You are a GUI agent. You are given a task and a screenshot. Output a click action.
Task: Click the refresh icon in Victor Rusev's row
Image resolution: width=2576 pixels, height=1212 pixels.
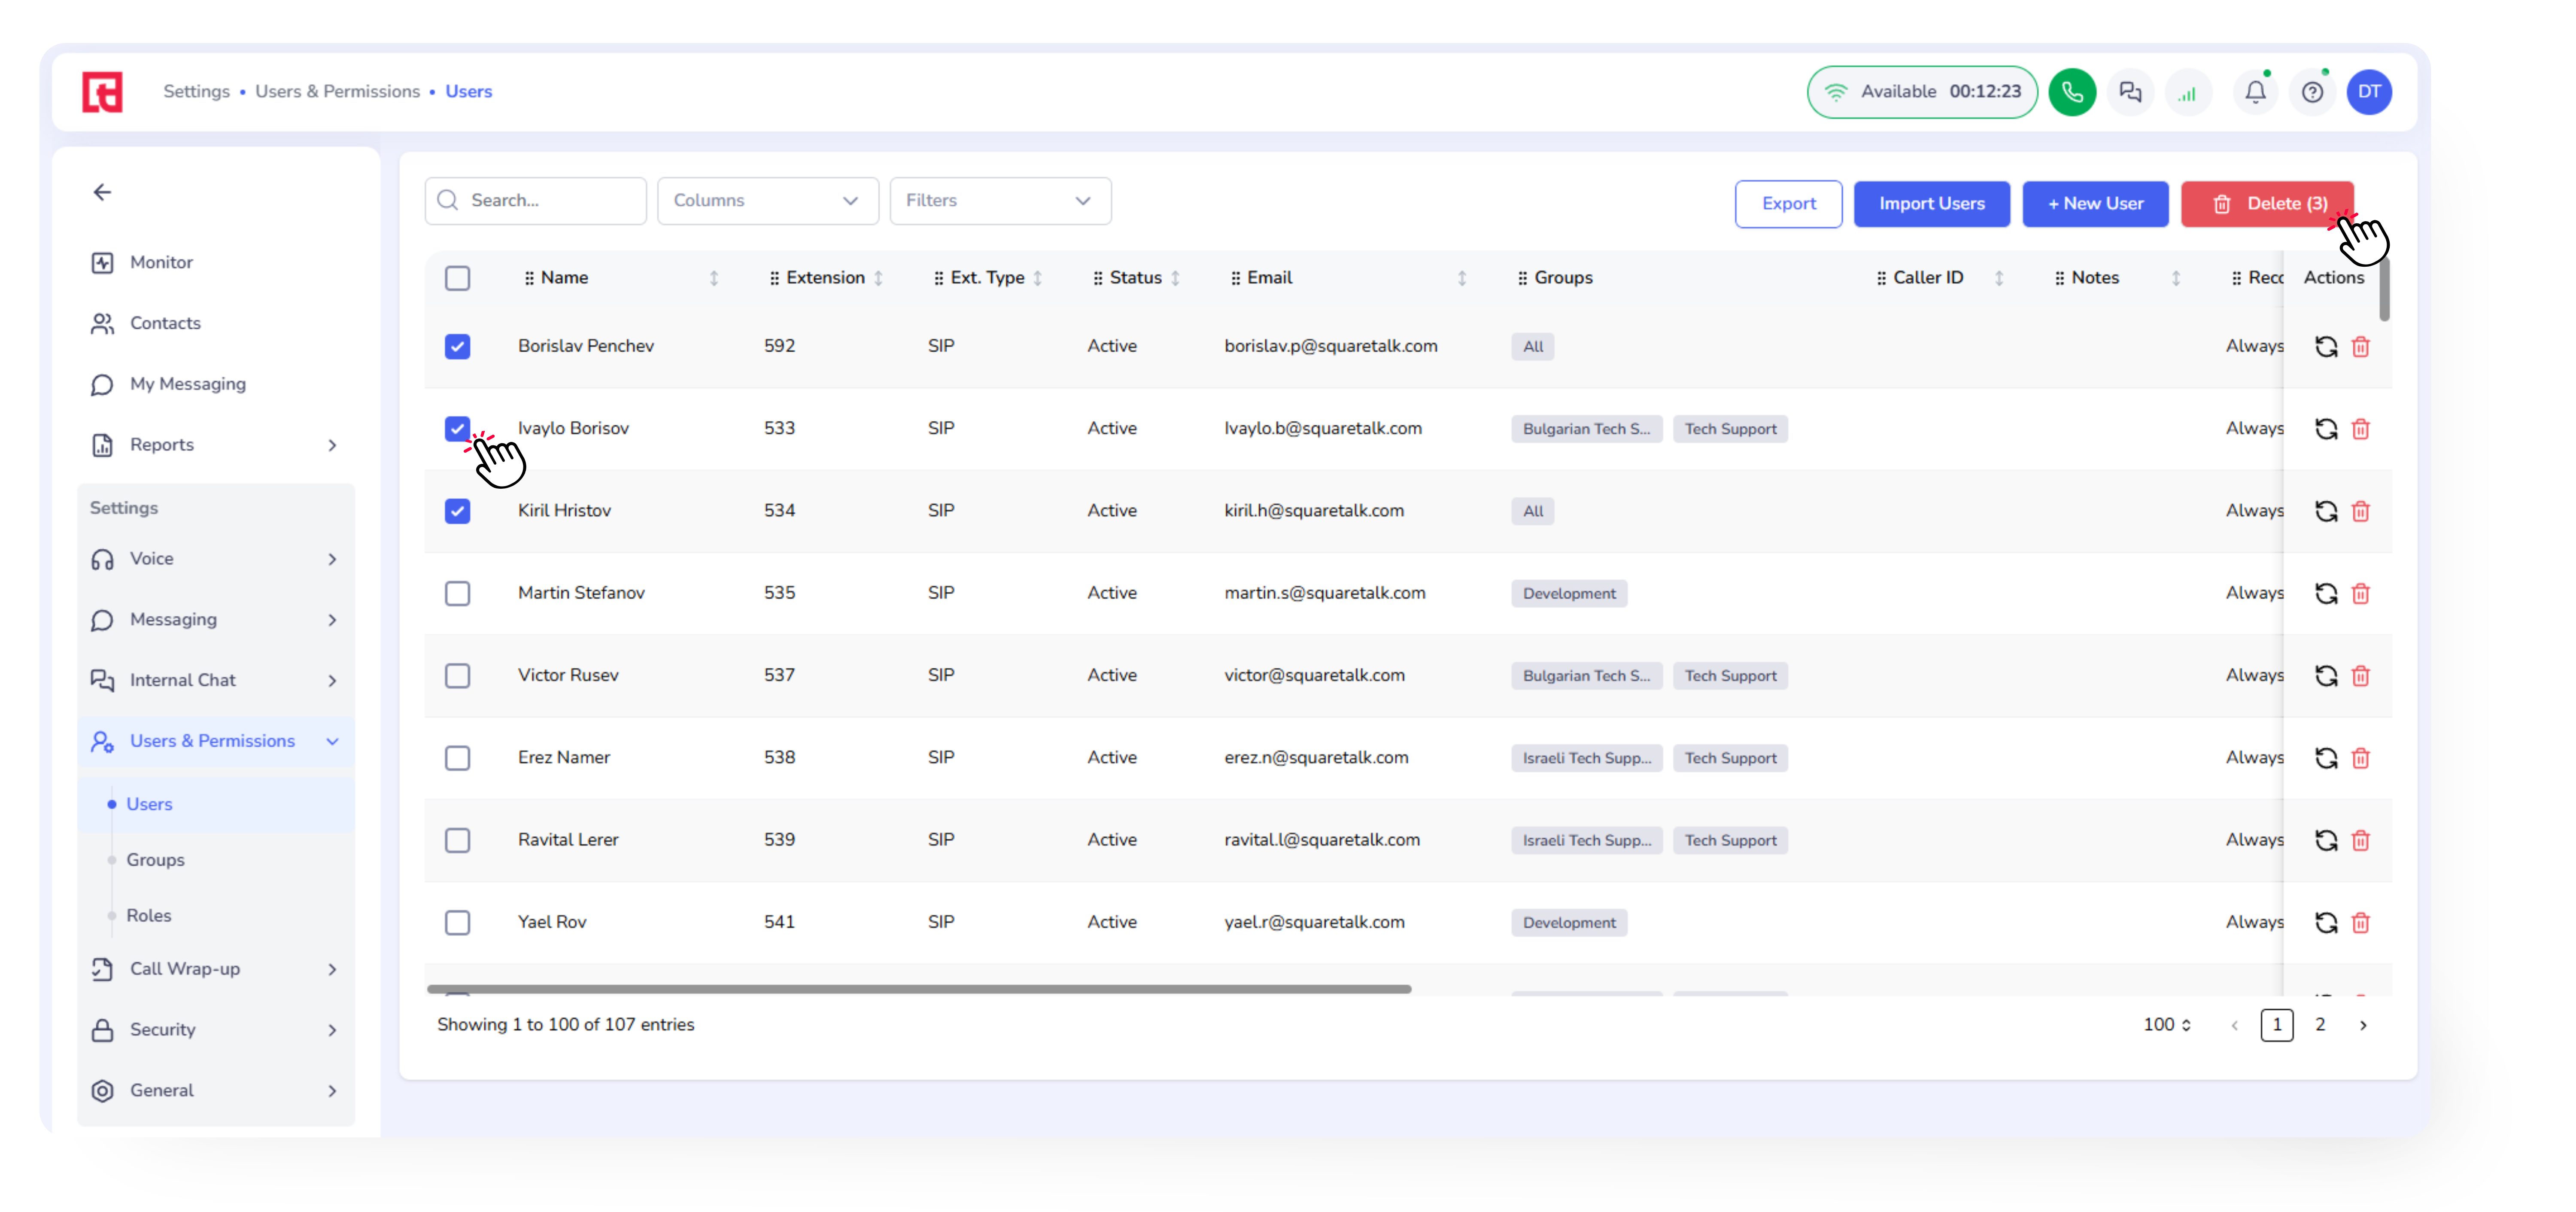coord(2326,676)
